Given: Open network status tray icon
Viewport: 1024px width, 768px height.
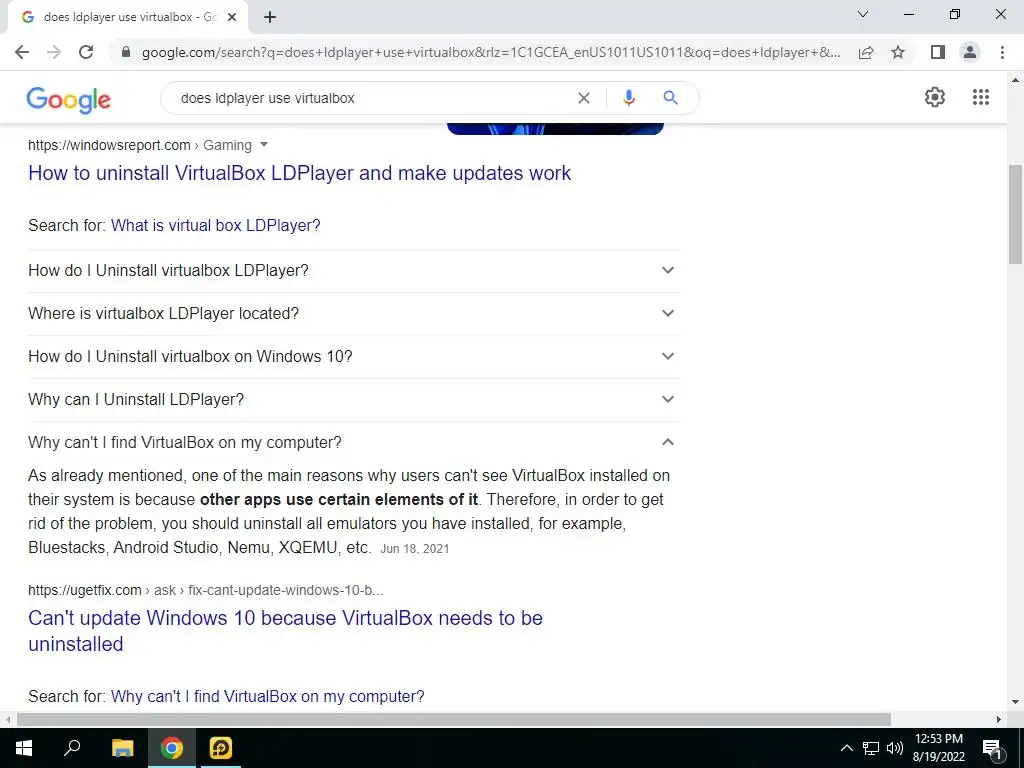Looking at the screenshot, I should point(871,748).
